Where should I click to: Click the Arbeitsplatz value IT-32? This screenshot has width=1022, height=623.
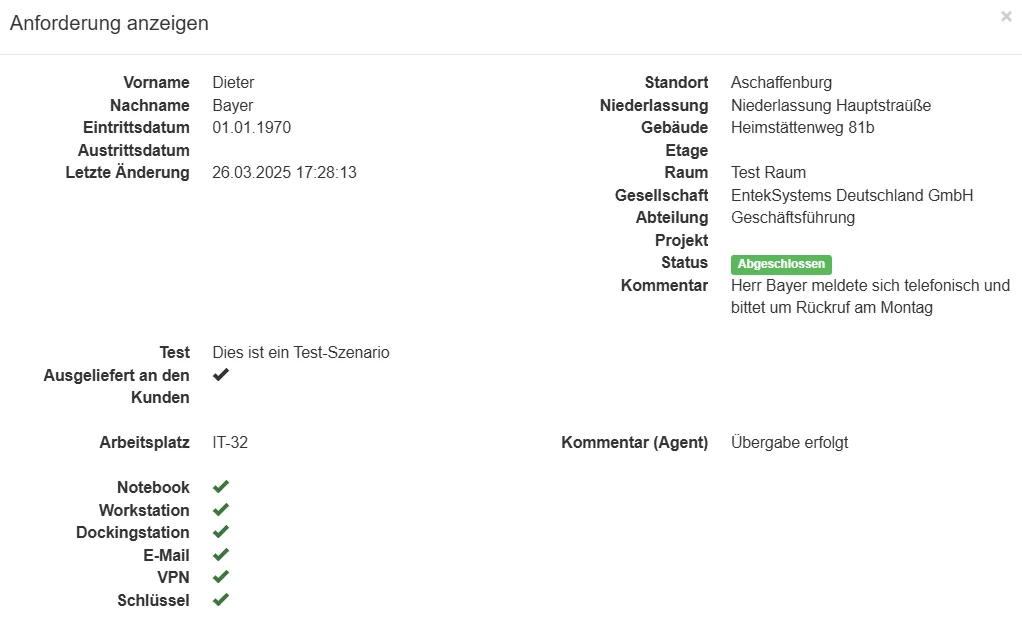(230, 442)
